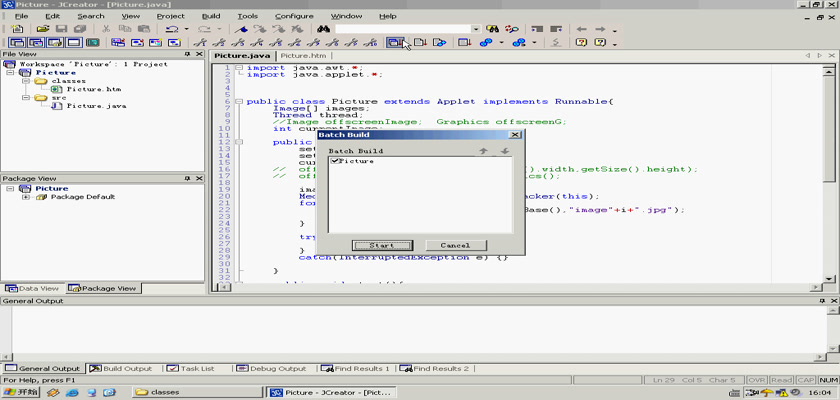Collapse the class fold marker on line 6

tap(239, 101)
